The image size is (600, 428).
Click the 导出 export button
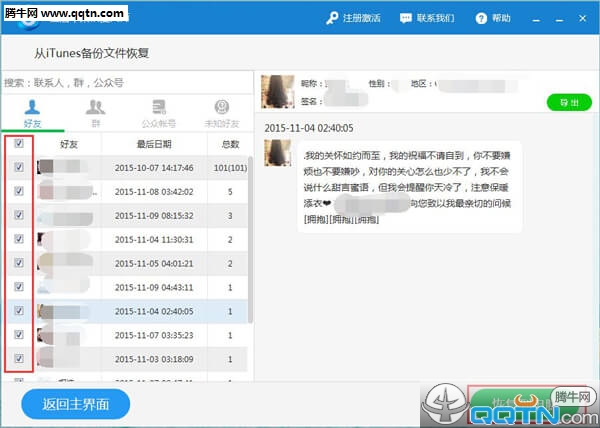coord(569,103)
